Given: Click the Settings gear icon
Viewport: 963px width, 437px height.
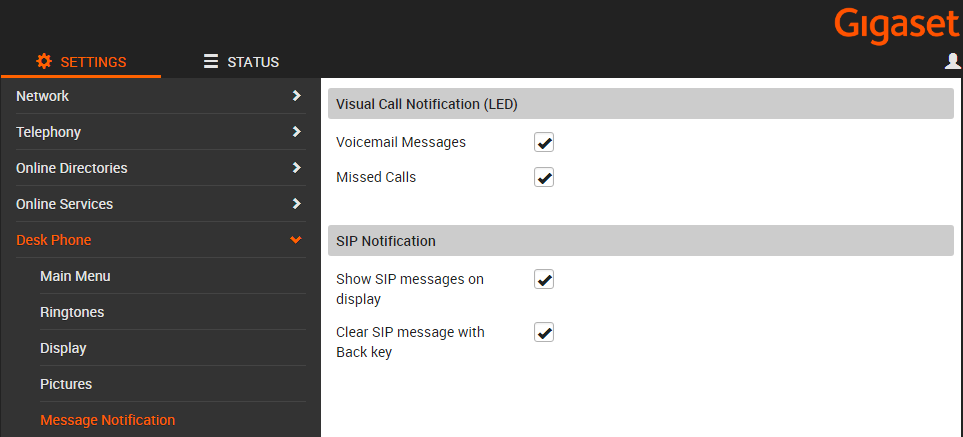Looking at the screenshot, I should click(x=44, y=61).
